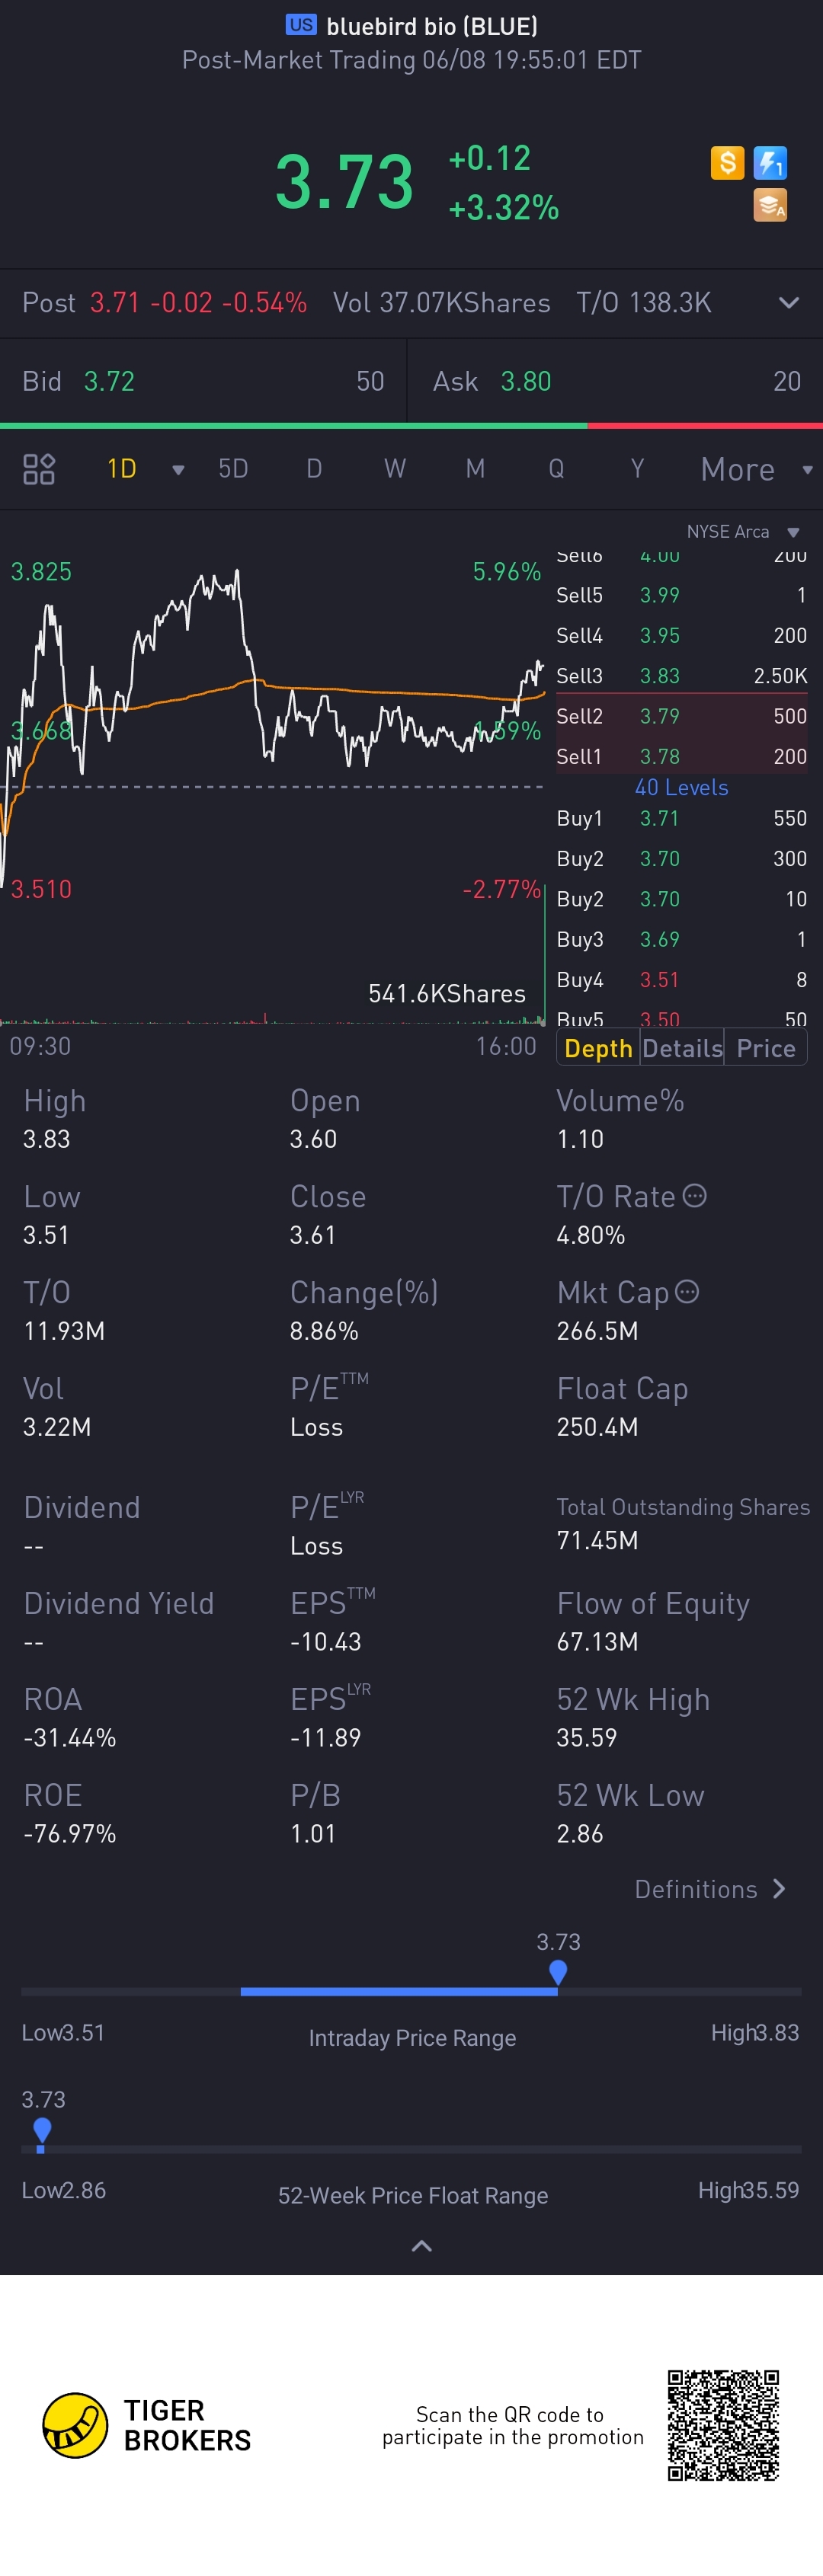Select the Depth tab
This screenshot has height=2576, width=823.
(598, 1048)
